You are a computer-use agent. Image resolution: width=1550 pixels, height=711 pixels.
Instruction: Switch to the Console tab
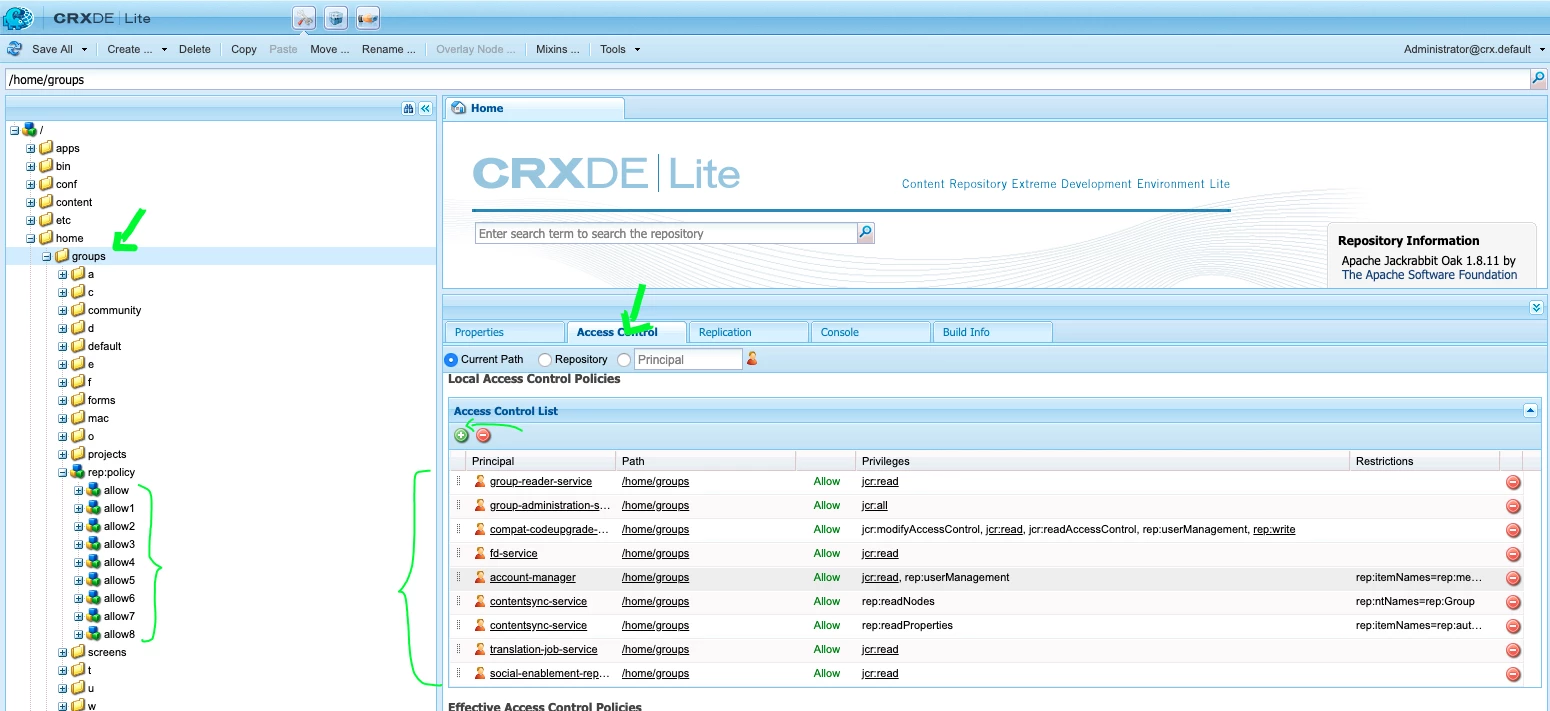pos(870,332)
